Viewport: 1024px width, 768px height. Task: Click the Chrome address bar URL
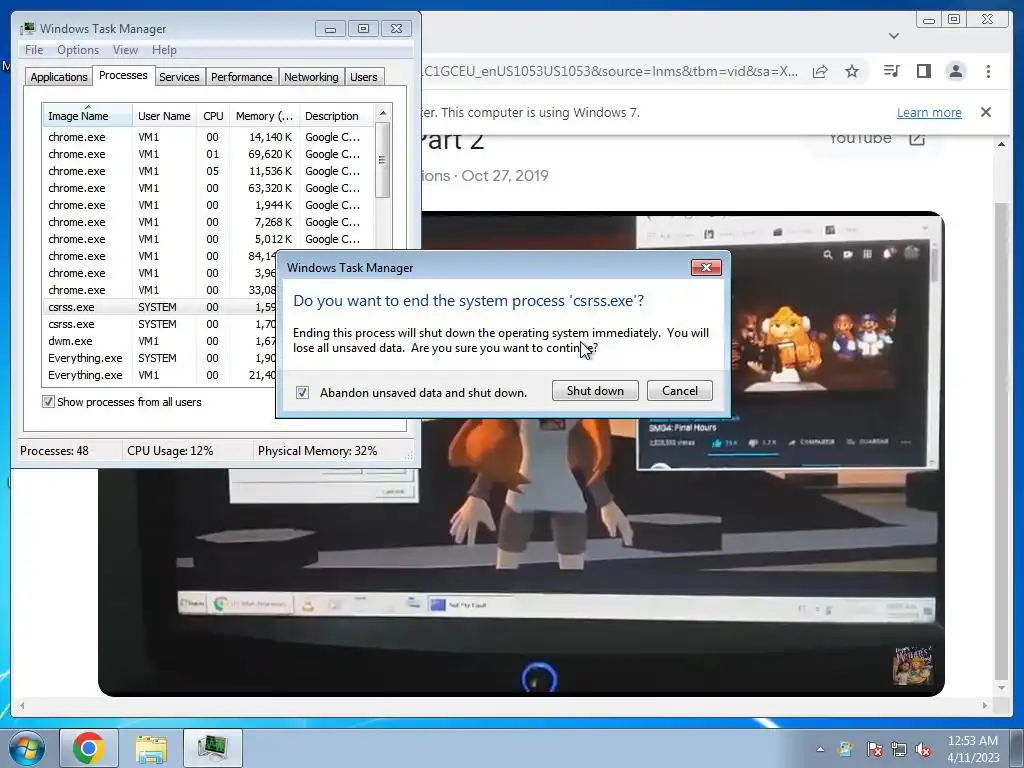[x=611, y=71]
